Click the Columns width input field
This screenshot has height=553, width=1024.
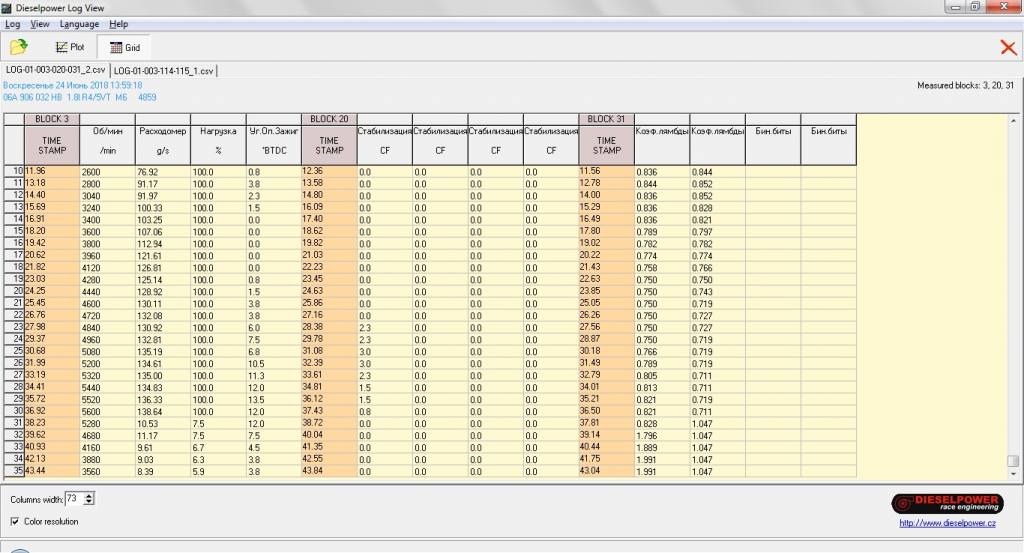(74, 498)
